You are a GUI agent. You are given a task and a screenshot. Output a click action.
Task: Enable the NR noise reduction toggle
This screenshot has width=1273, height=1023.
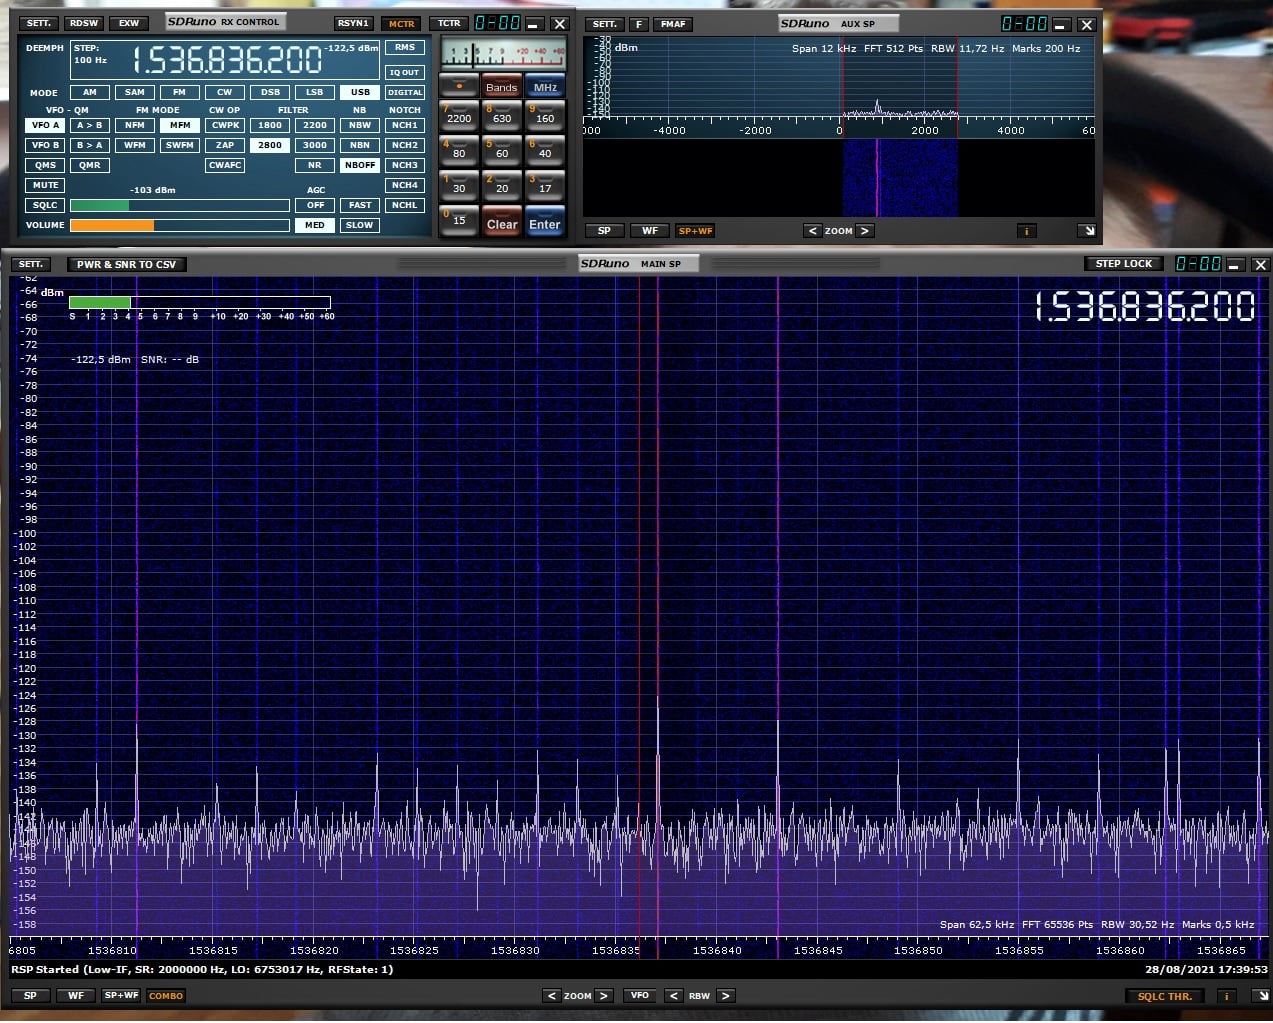point(315,165)
